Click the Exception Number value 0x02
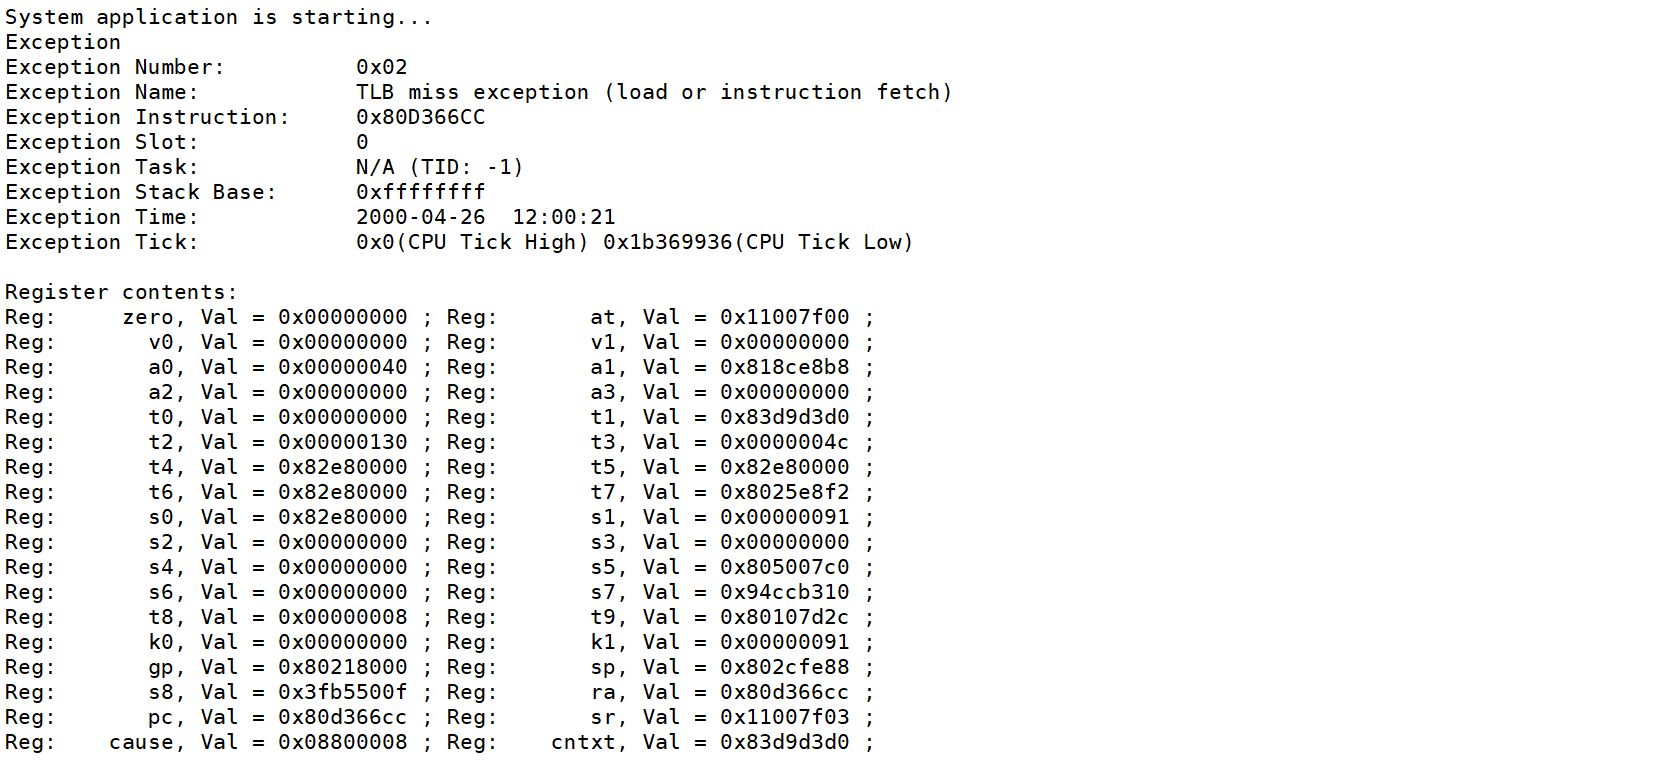Image resolution: width=1665 pixels, height=779 pixels. pos(381,67)
